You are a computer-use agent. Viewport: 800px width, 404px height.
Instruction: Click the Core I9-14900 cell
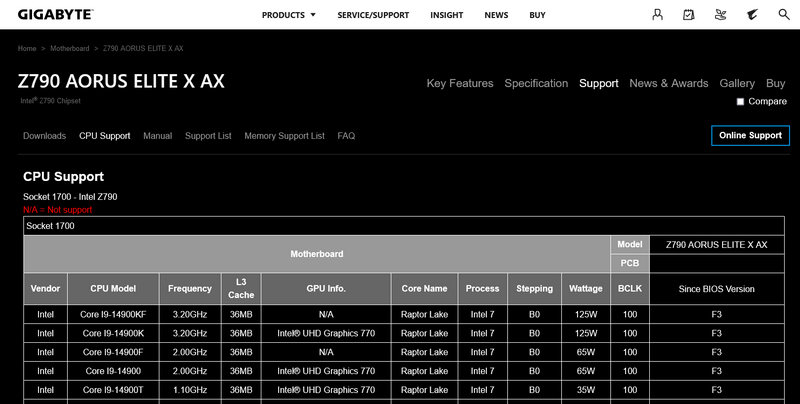pyautogui.click(x=113, y=371)
